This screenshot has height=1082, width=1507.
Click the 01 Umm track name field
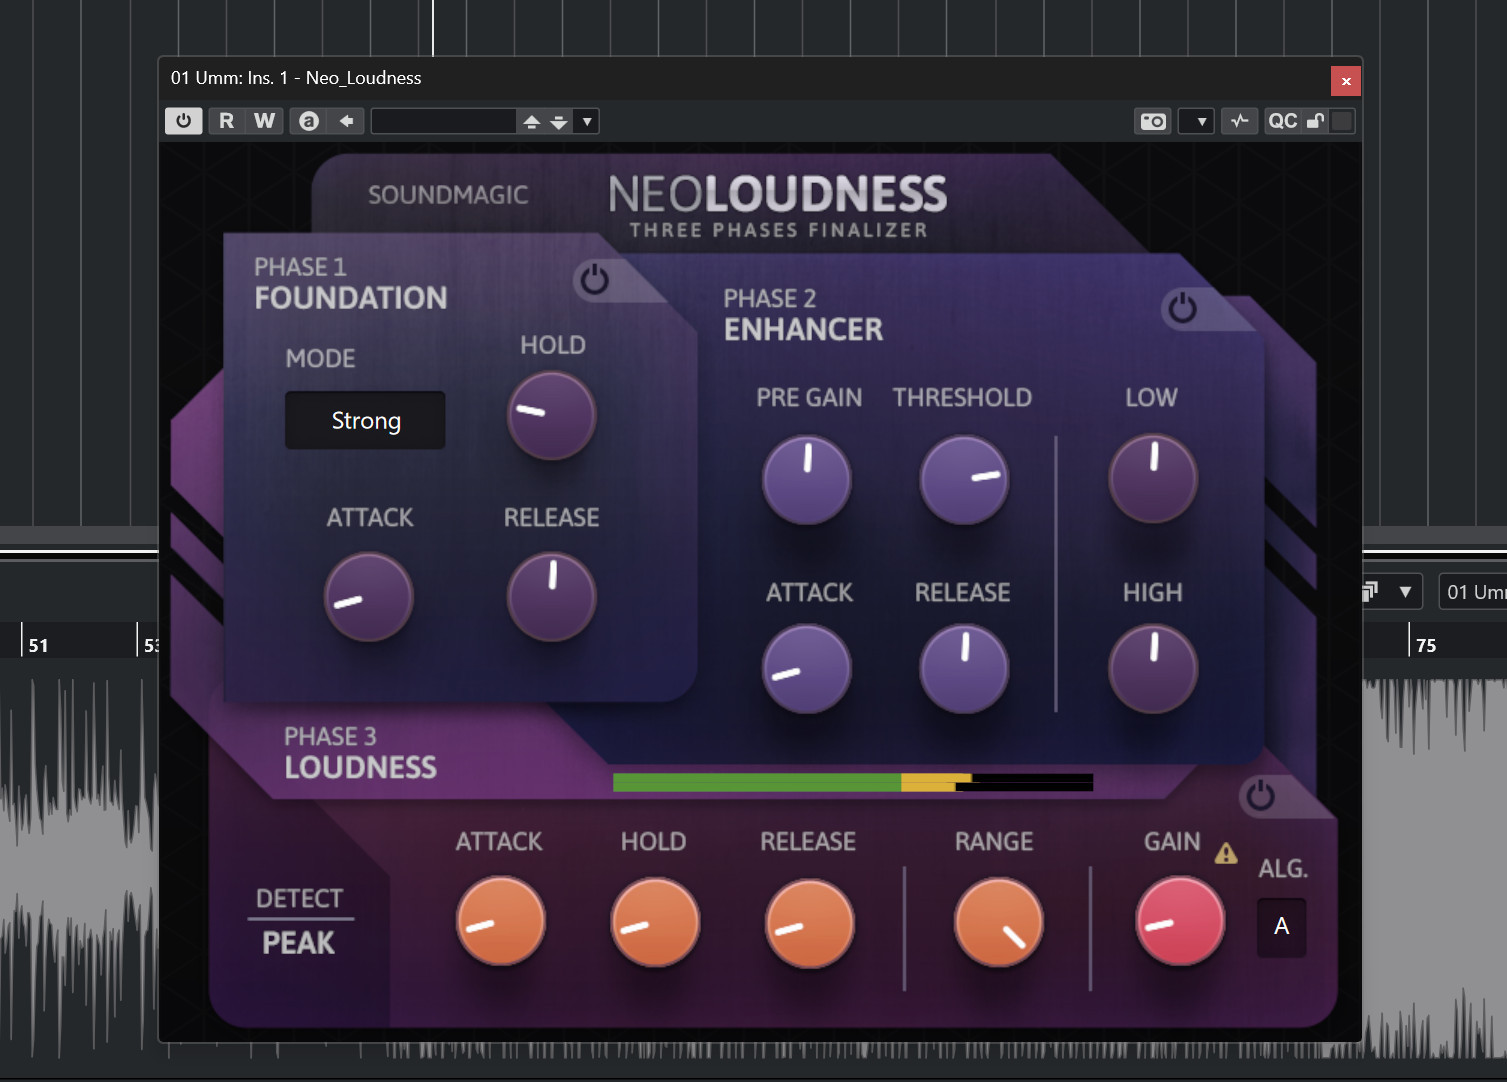pos(1473,592)
